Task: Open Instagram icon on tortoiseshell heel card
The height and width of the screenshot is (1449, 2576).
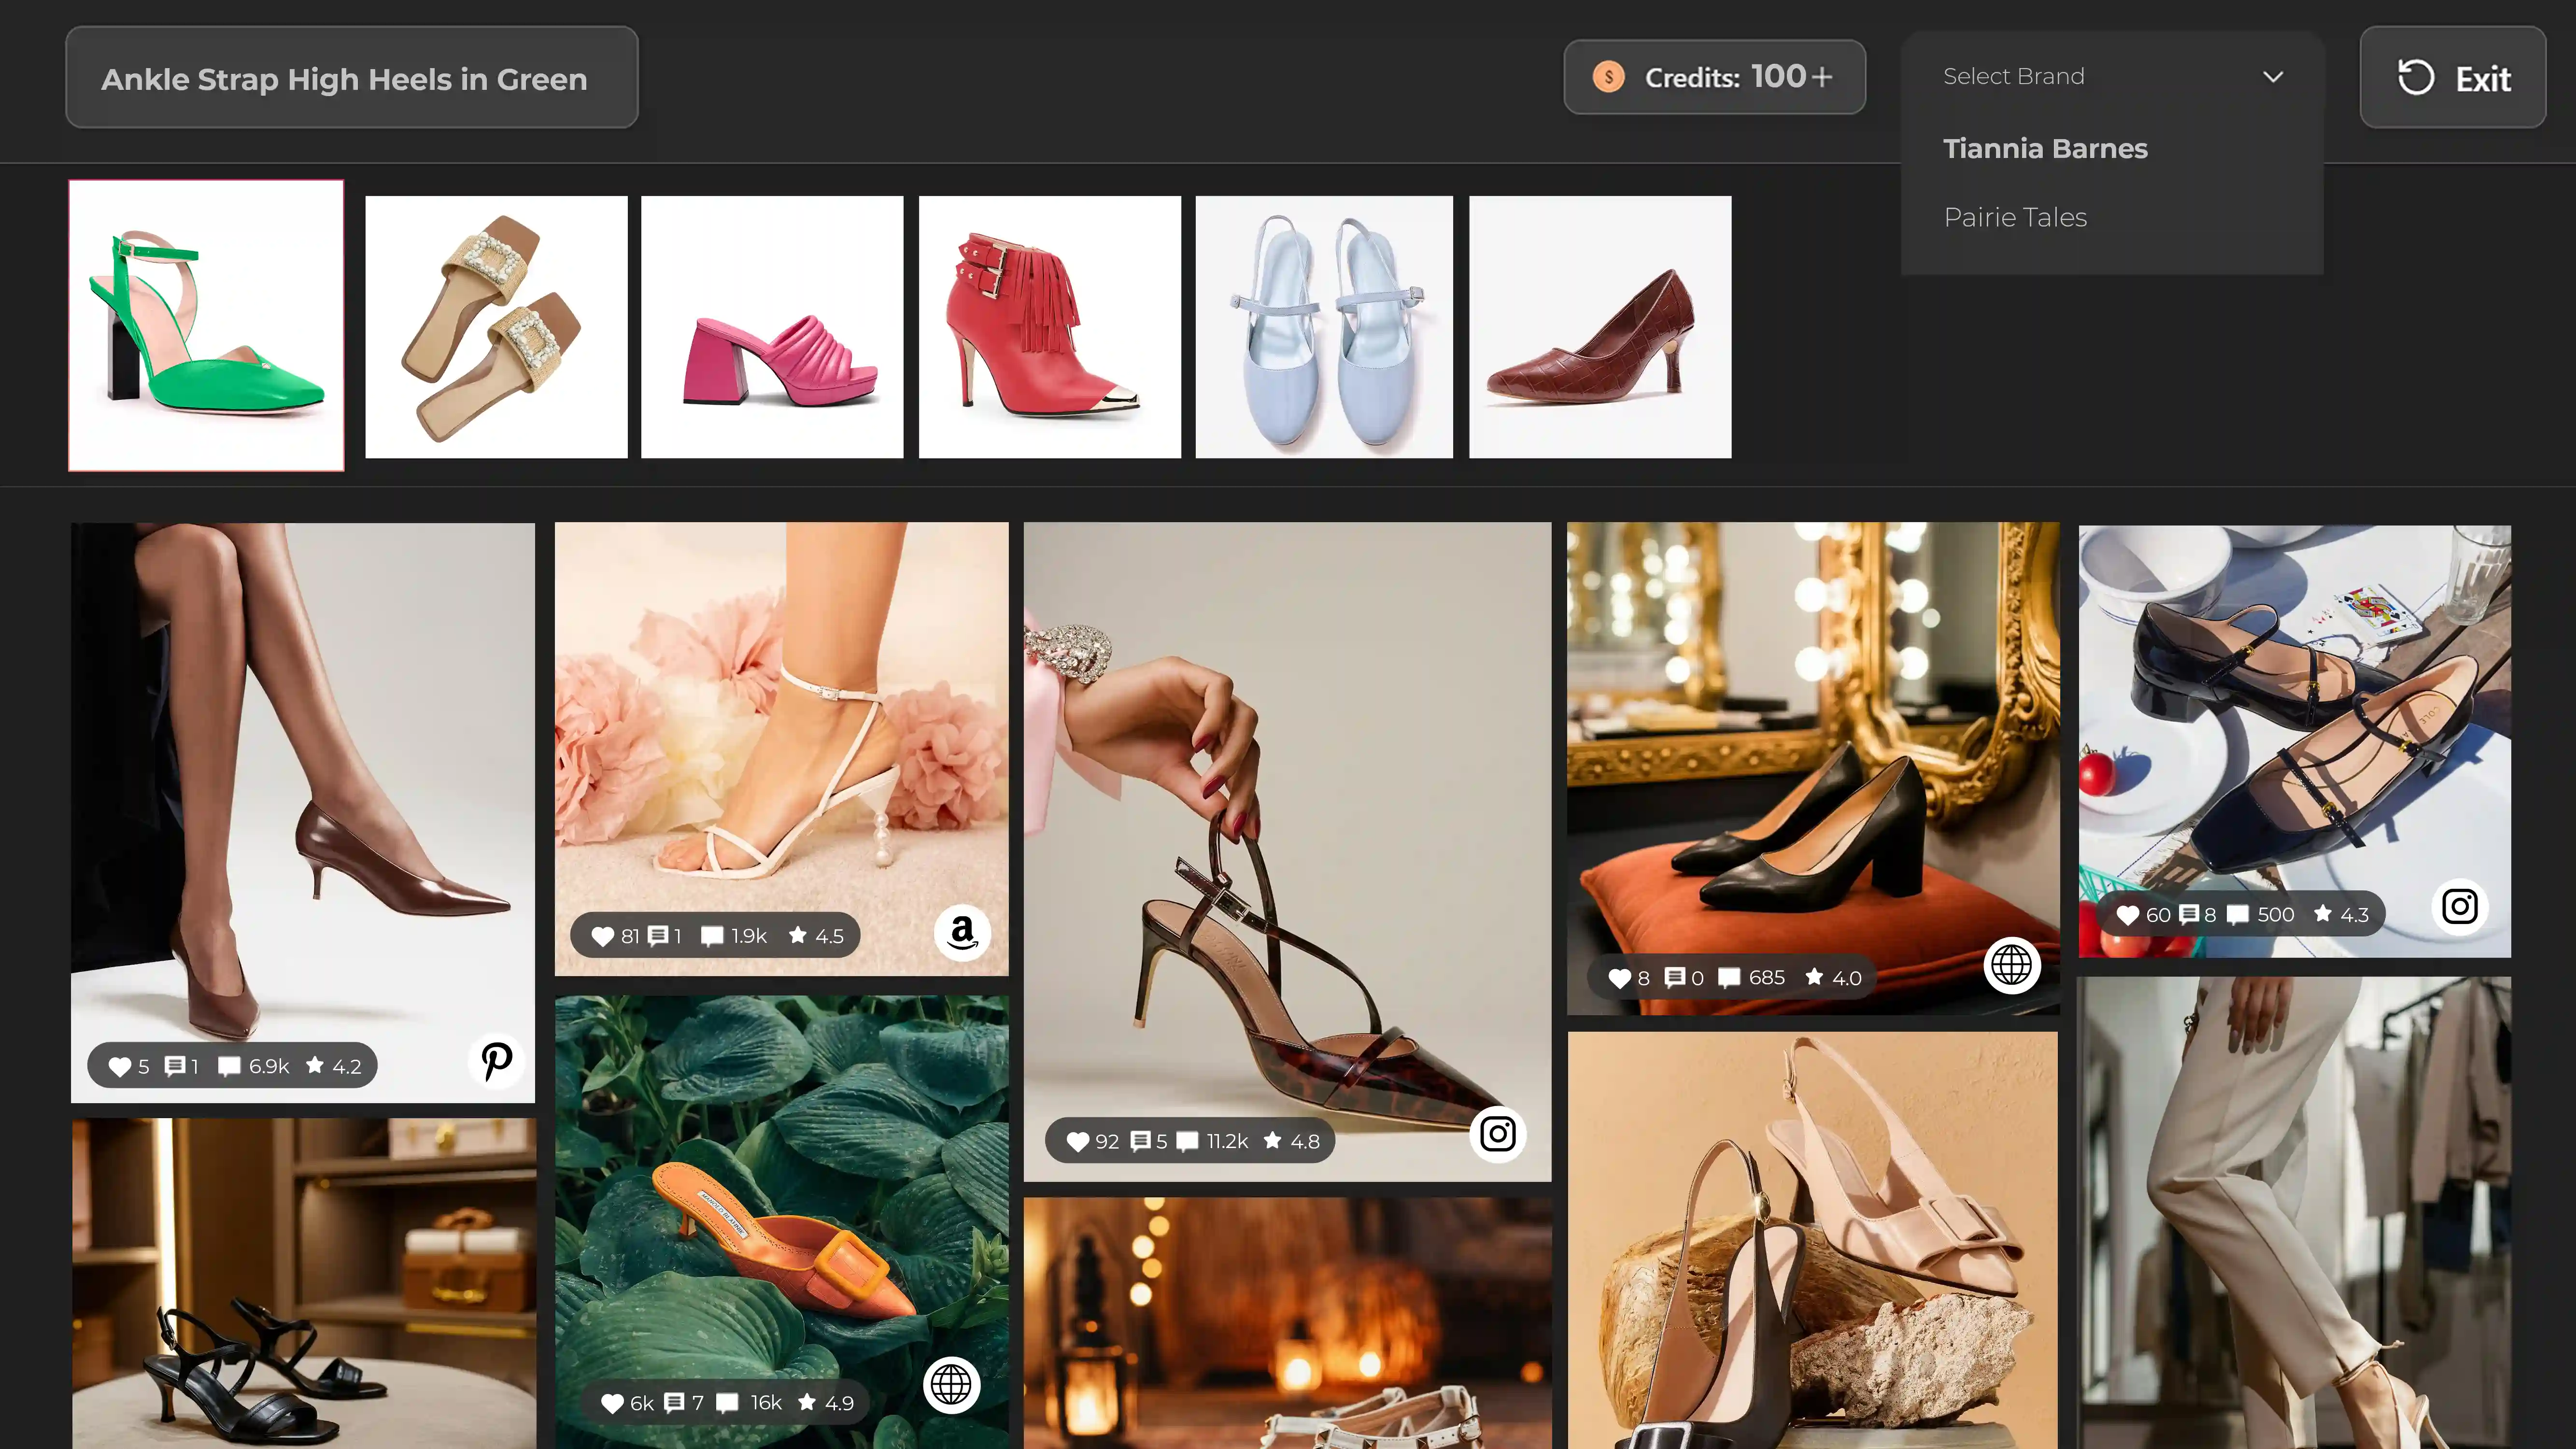Action: 1498,1134
